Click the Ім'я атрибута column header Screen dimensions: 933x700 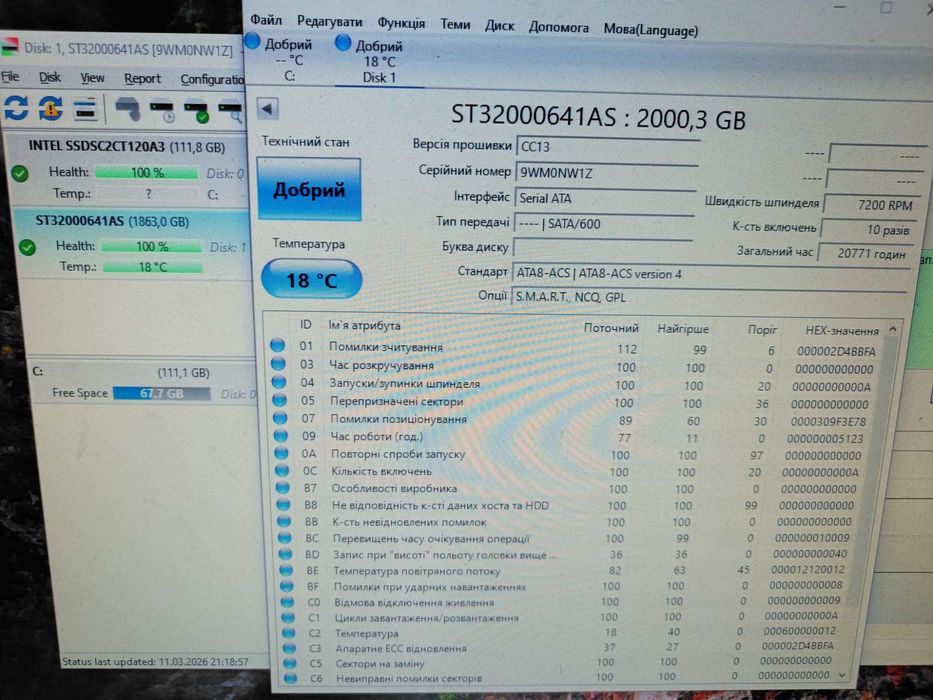pos(364,326)
